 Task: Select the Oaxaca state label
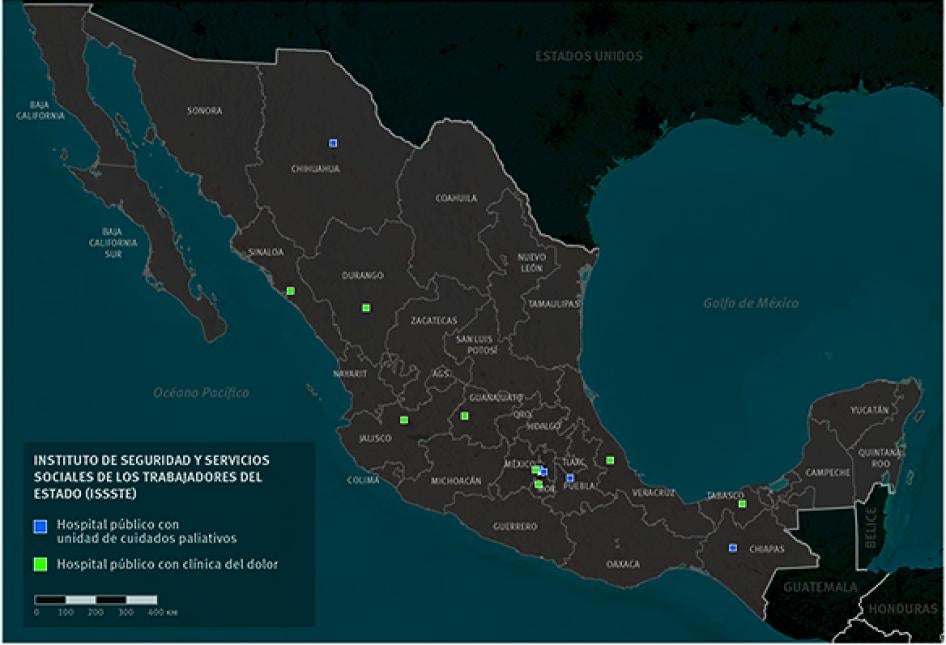[x=623, y=564]
